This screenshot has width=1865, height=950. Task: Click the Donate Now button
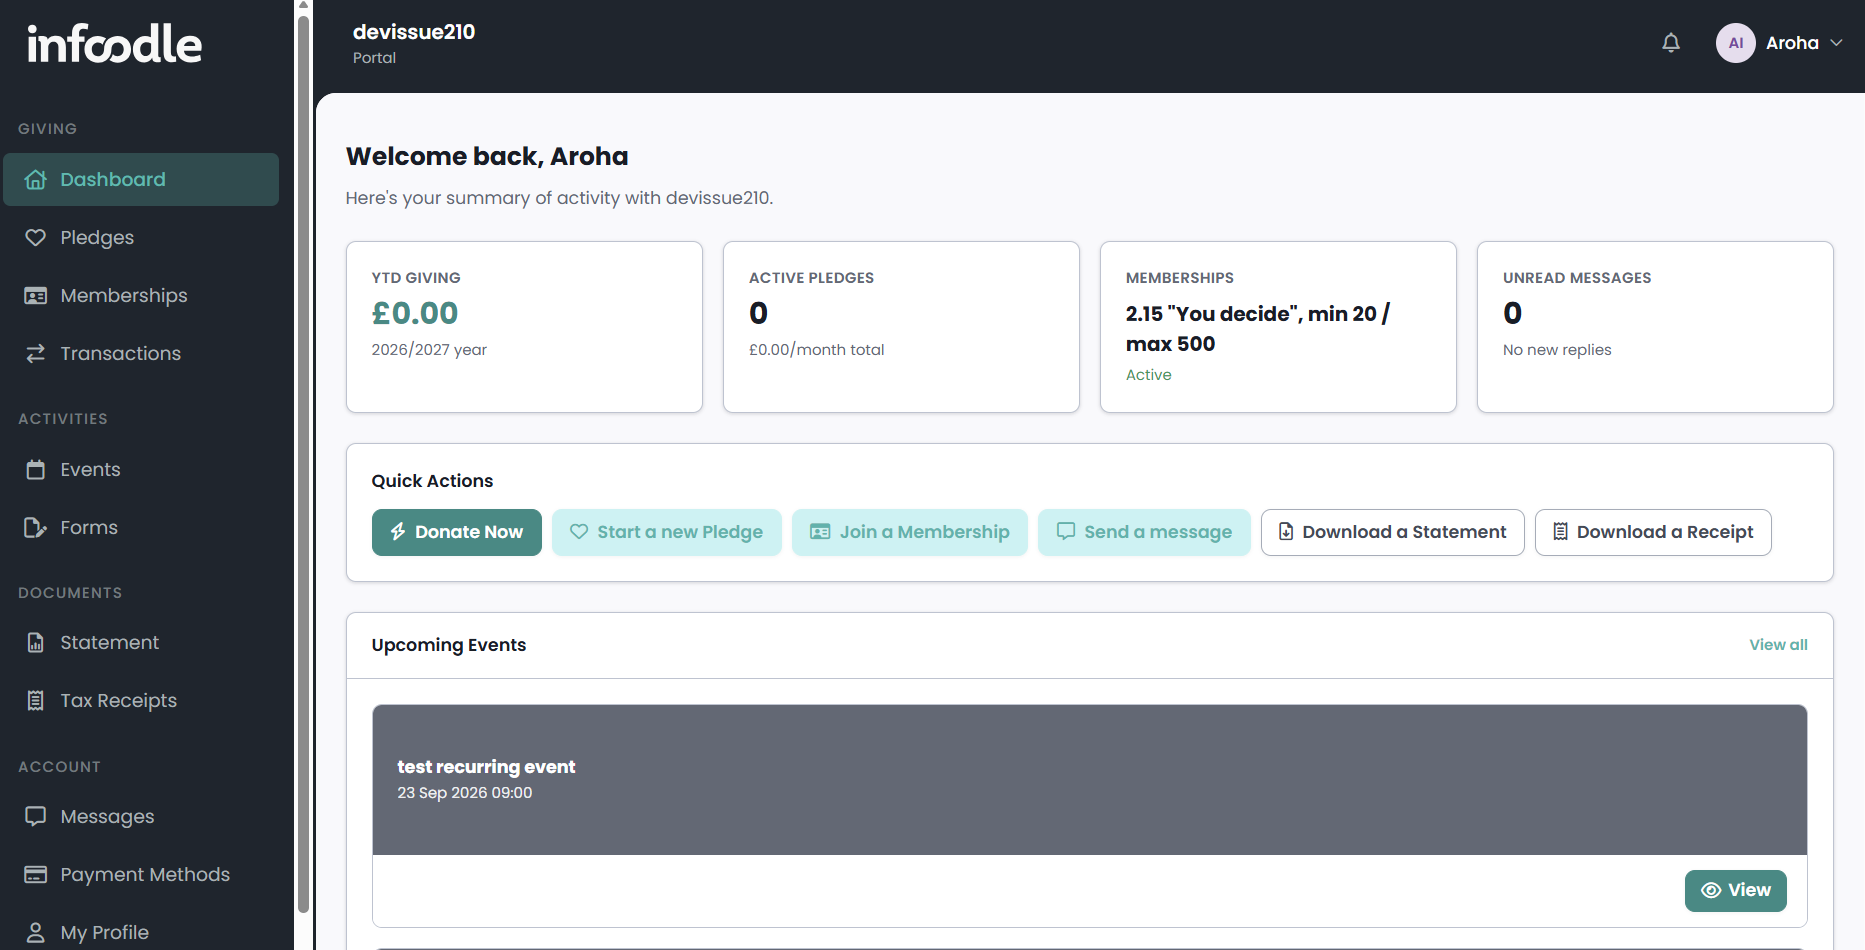(x=457, y=532)
